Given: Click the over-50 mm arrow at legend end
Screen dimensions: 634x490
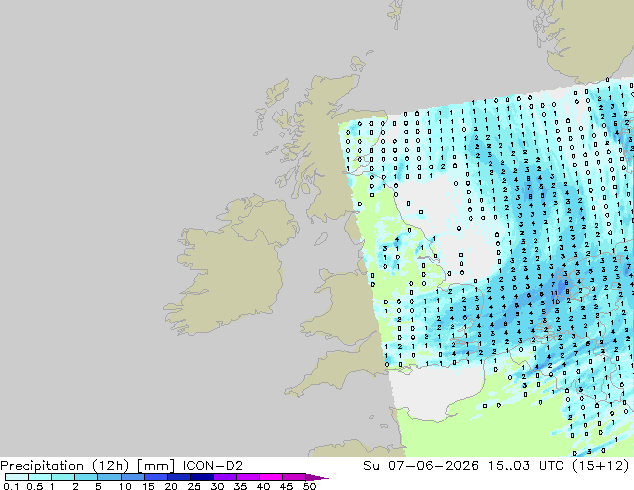Looking at the screenshot, I should pyautogui.click(x=317, y=477).
